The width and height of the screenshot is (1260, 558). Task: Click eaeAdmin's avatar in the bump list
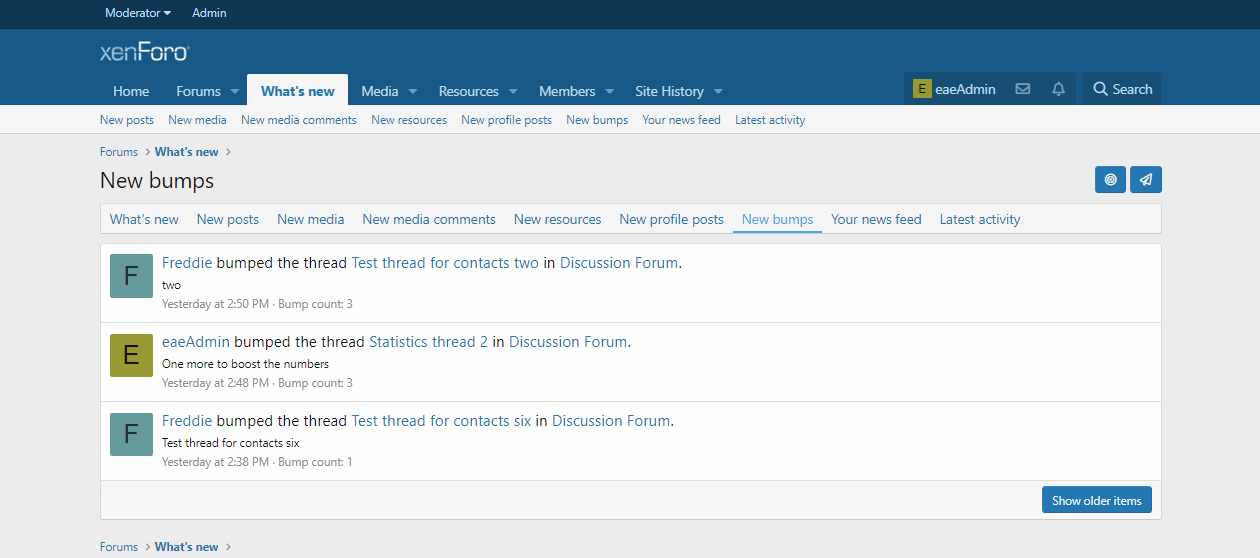131,355
